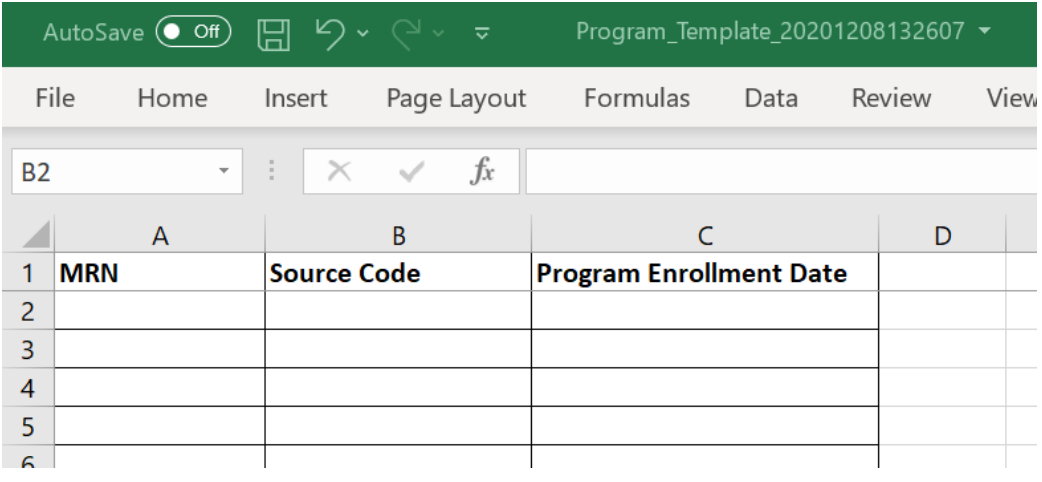Click the Cancel X icon in formula bar
The width and height of the screenshot is (1042, 482).
(340, 172)
